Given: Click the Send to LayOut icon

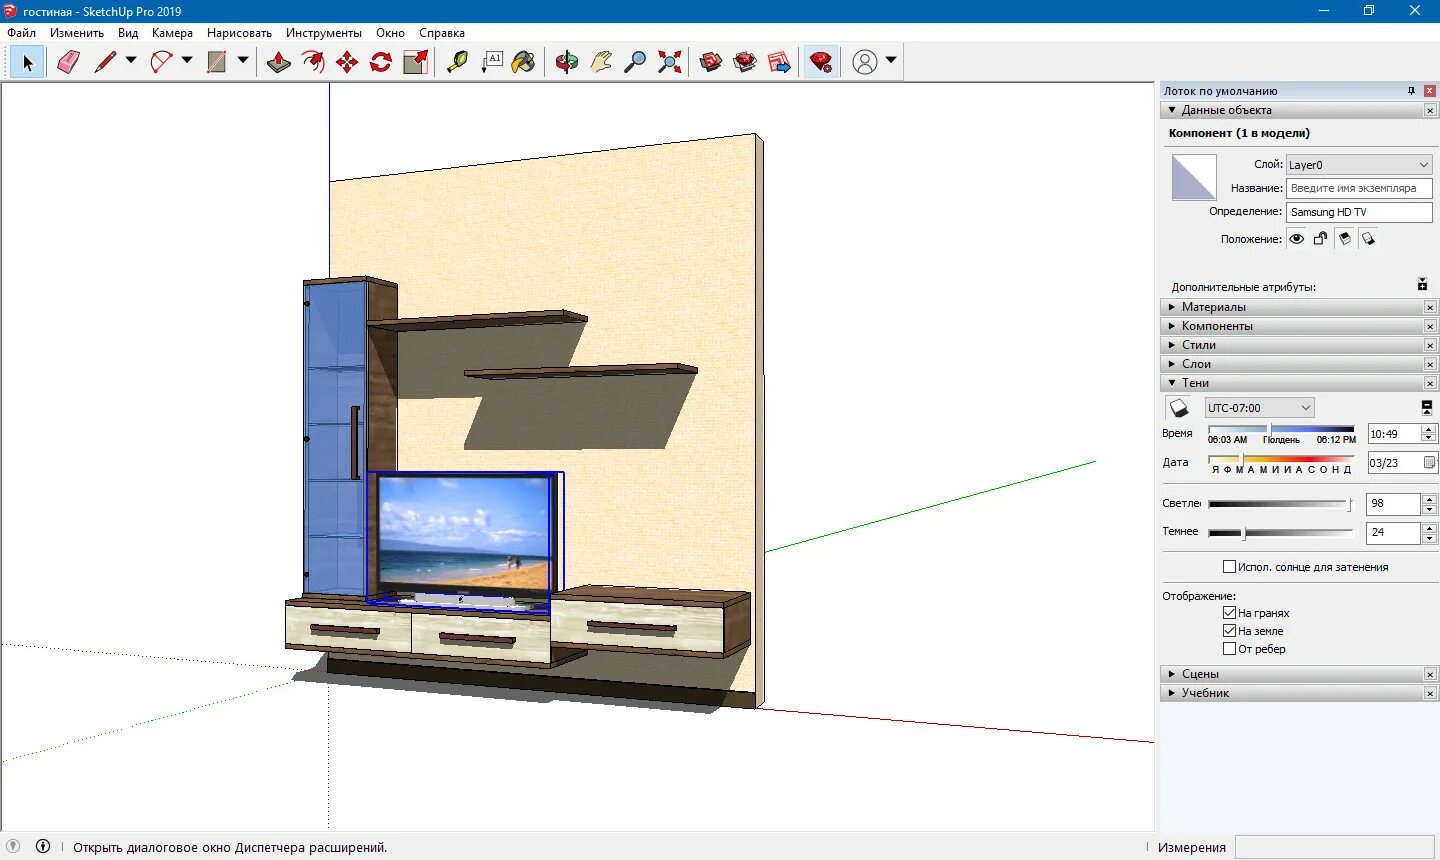Looking at the screenshot, I should [x=779, y=62].
